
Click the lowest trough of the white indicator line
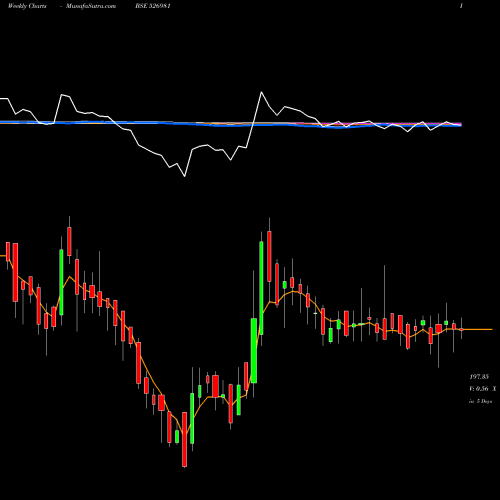tap(185, 176)
